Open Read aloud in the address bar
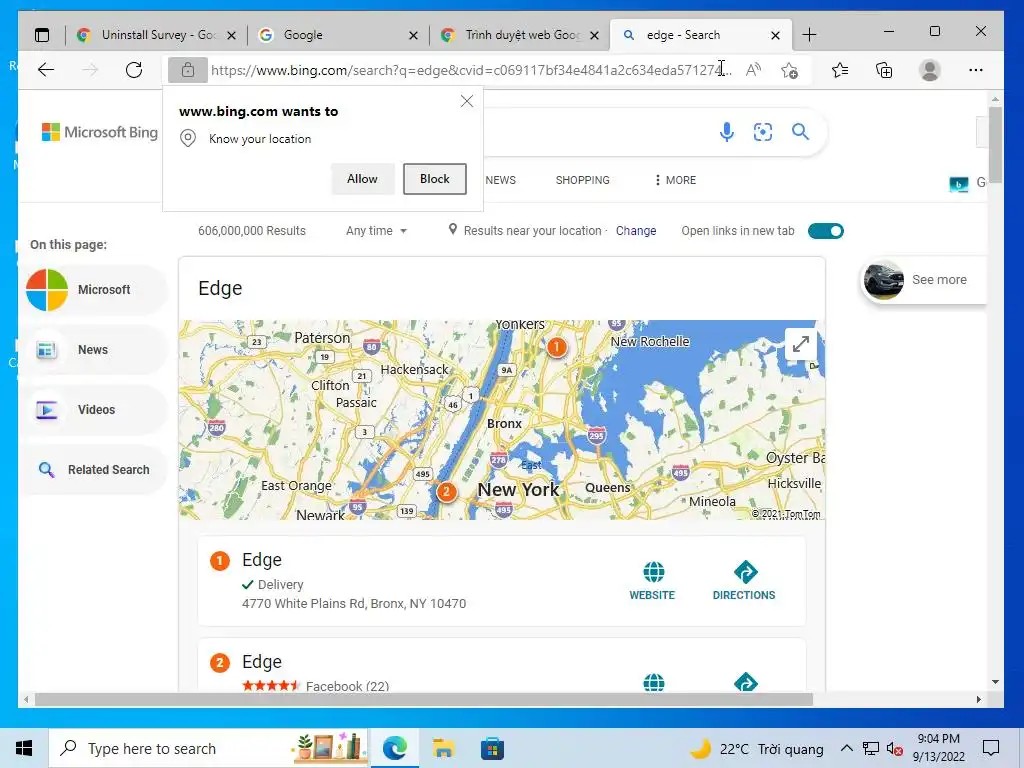Viewport: 1024px width, 768px height. 753,70
